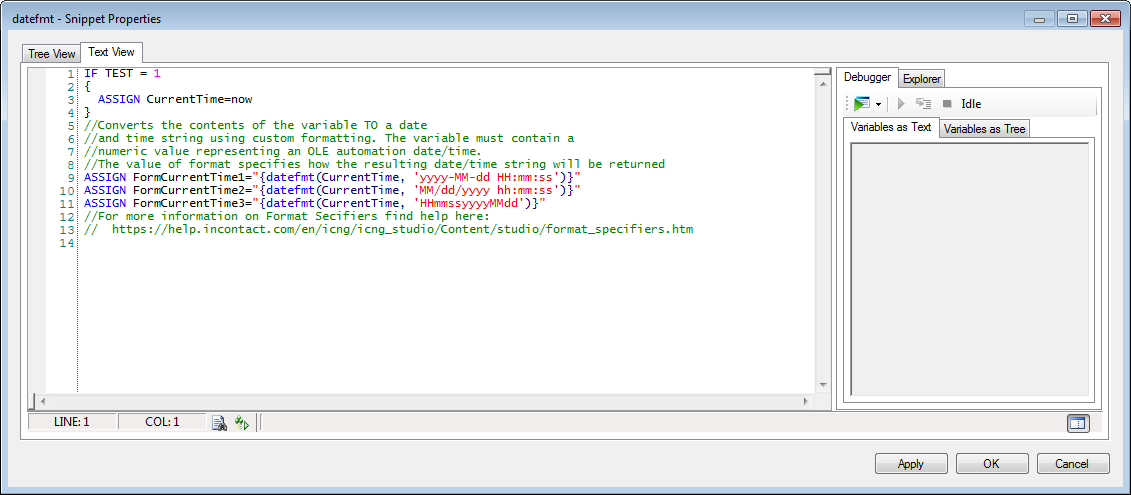This screenshot has width=1131, height=495.
Task: Click the Cancel button
Action: [x=1072, y=464]
